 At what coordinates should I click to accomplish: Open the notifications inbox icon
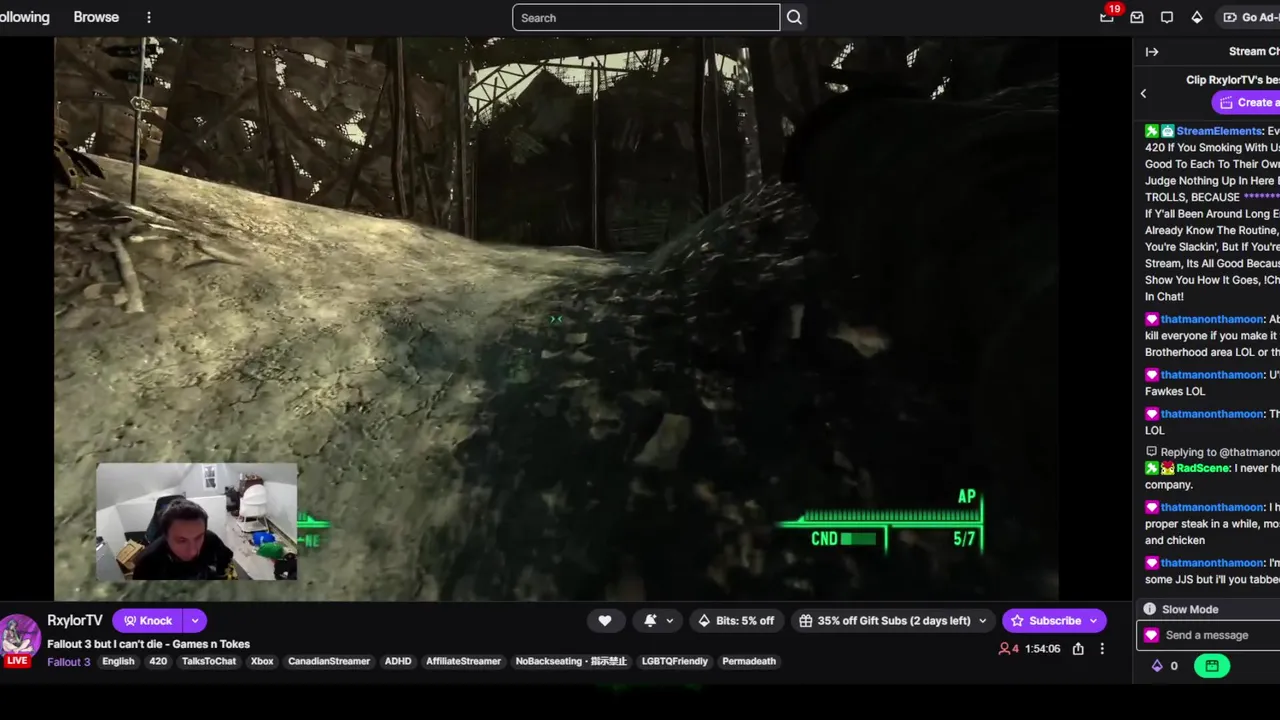tap(1137, 17)
